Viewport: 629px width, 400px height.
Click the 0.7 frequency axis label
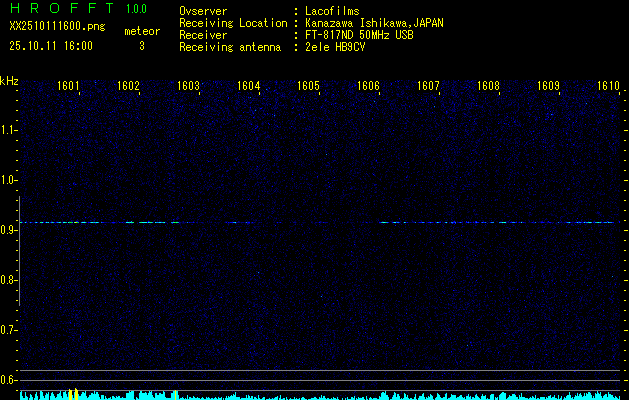(9, 330)
